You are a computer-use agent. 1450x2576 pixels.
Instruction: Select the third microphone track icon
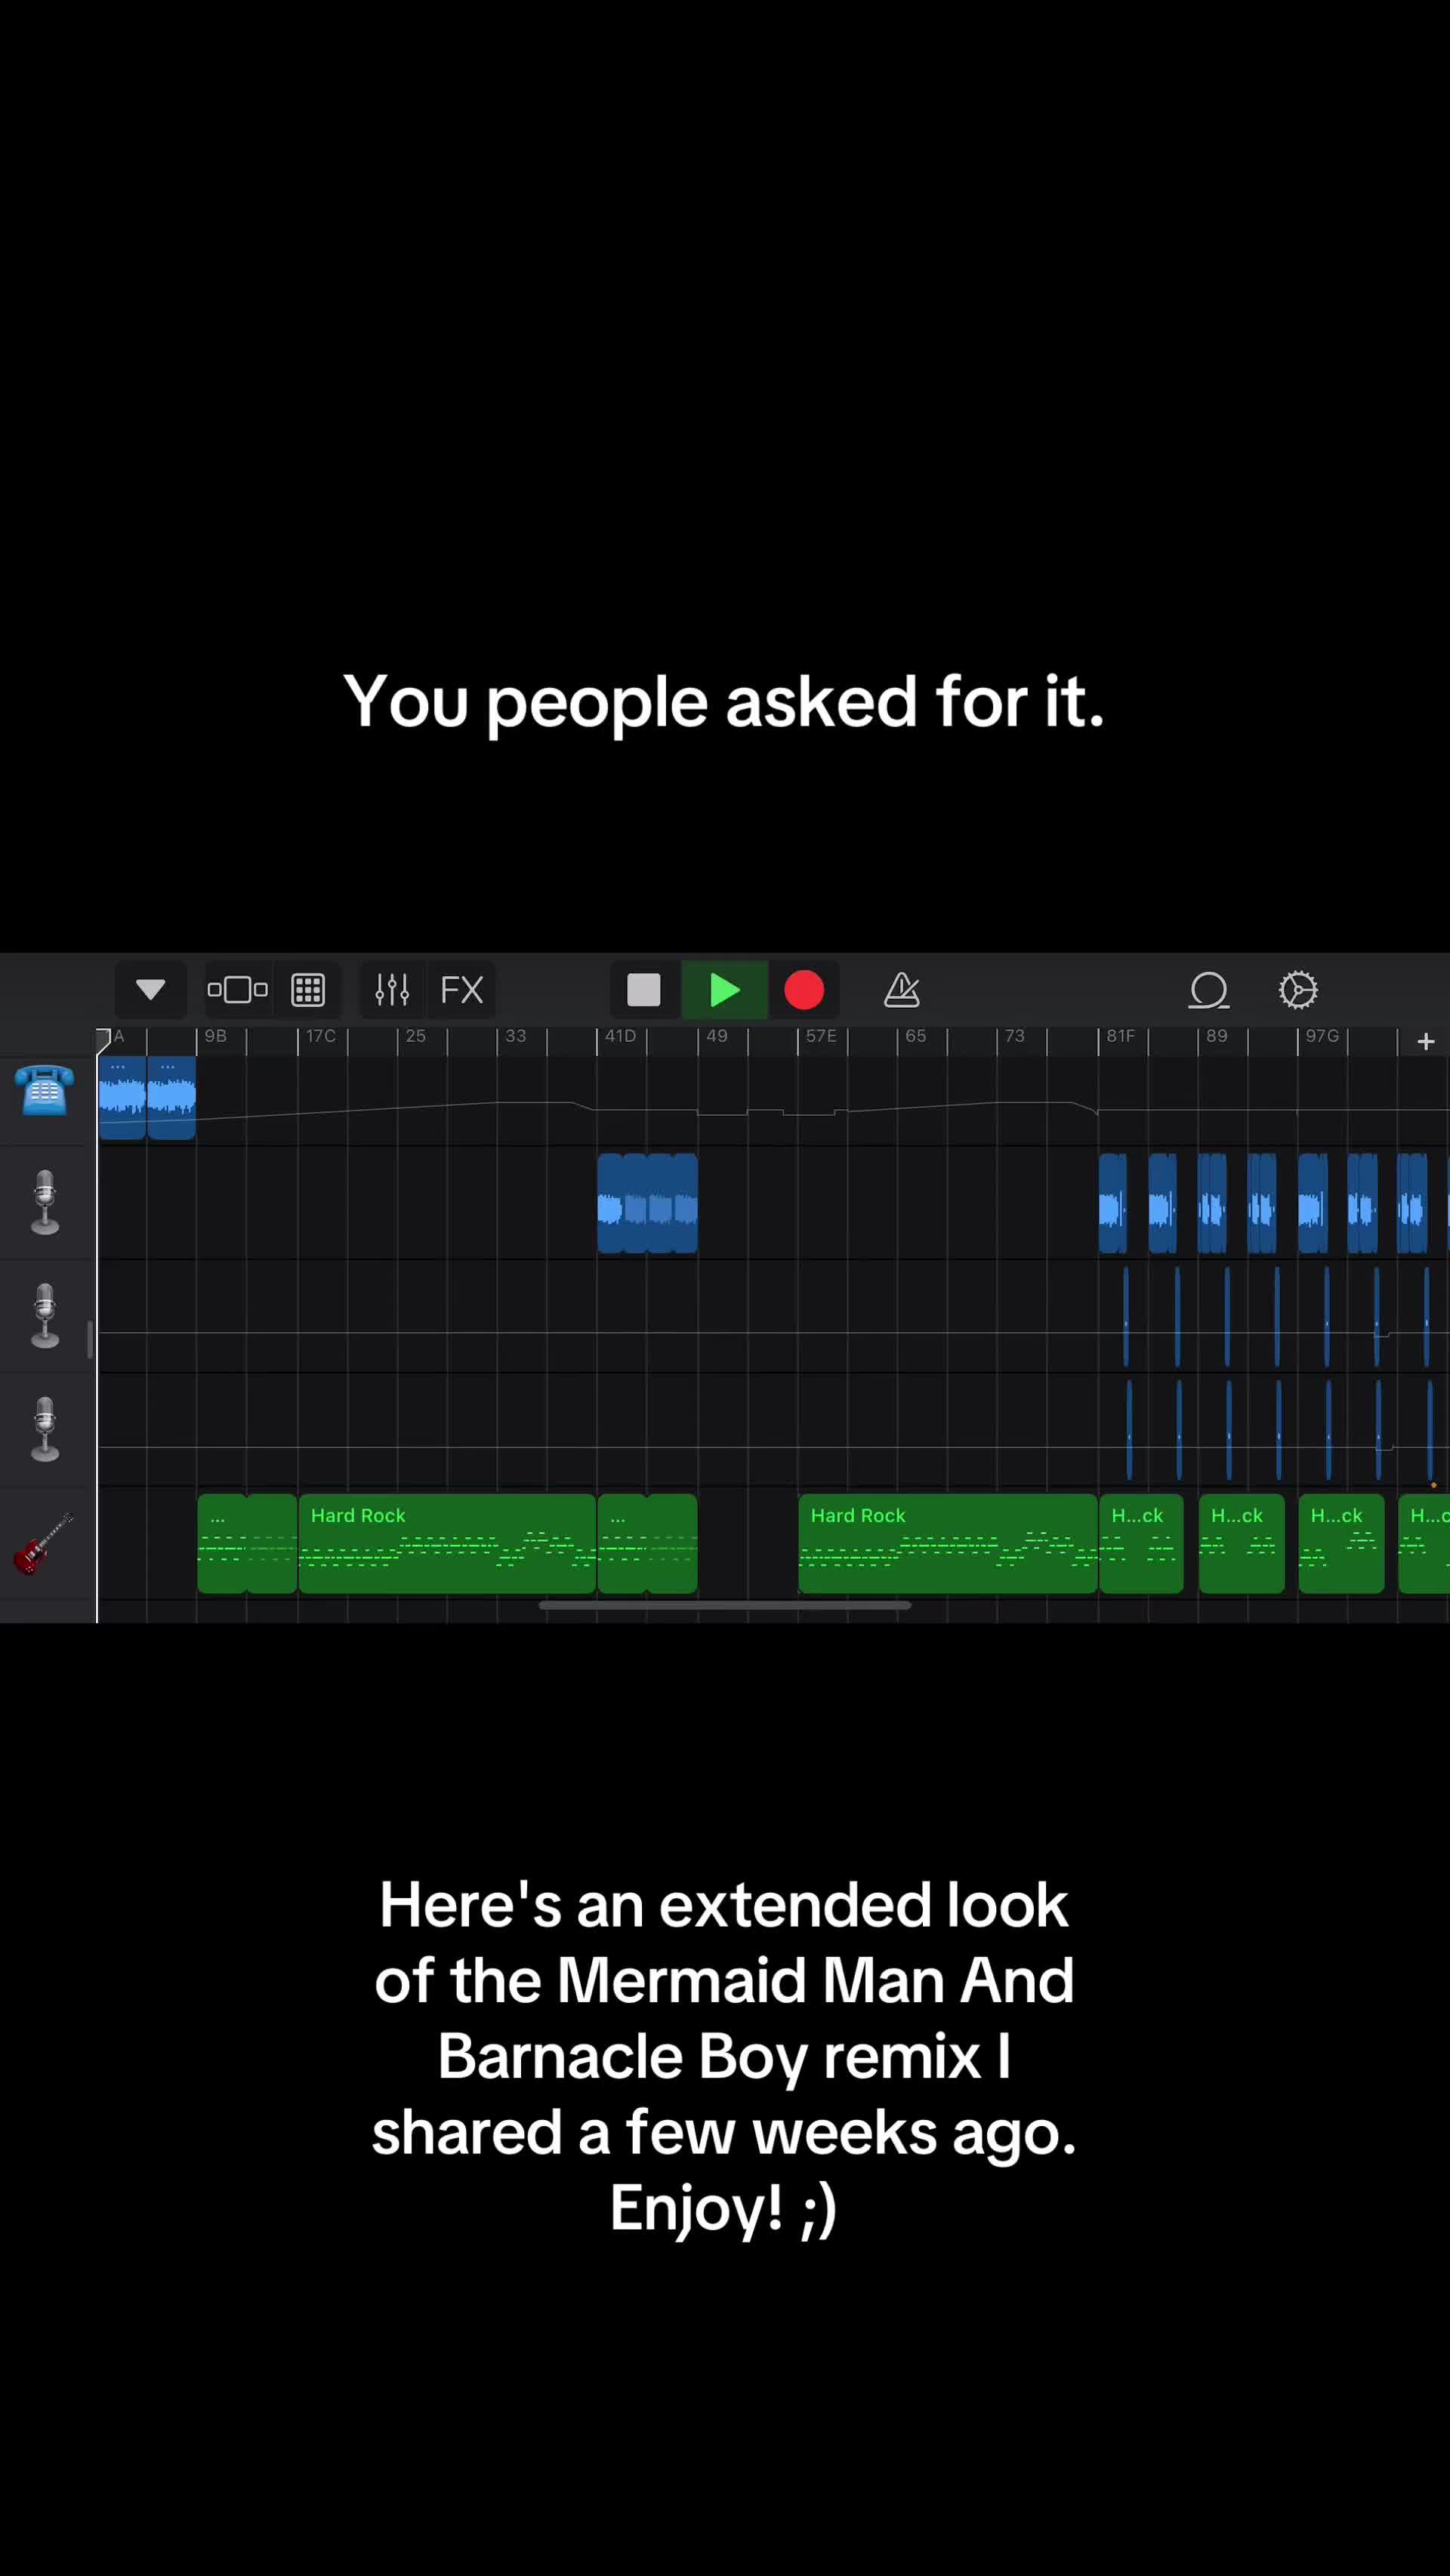(45, 1429)
